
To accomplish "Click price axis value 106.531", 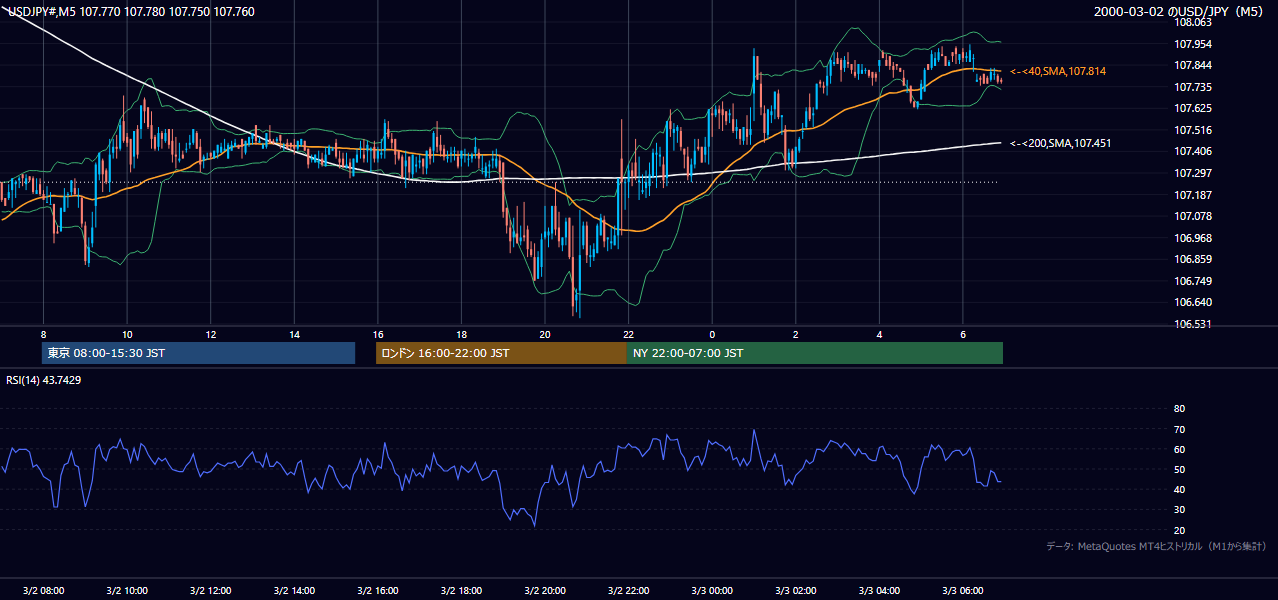I will point(1193,324).
